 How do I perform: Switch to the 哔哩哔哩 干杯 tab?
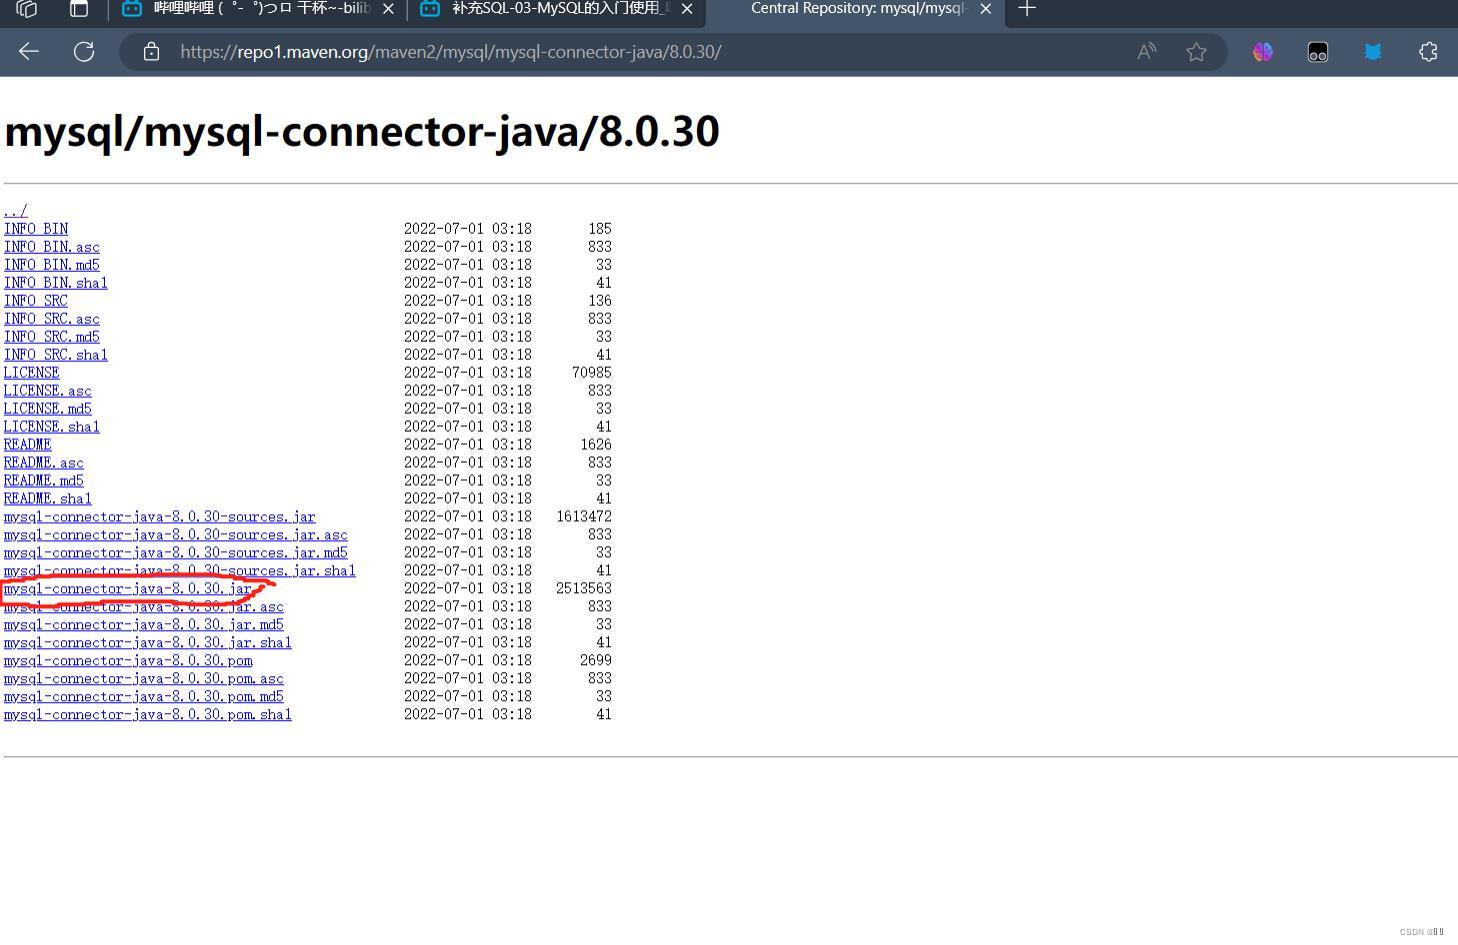tap(250, 9)
